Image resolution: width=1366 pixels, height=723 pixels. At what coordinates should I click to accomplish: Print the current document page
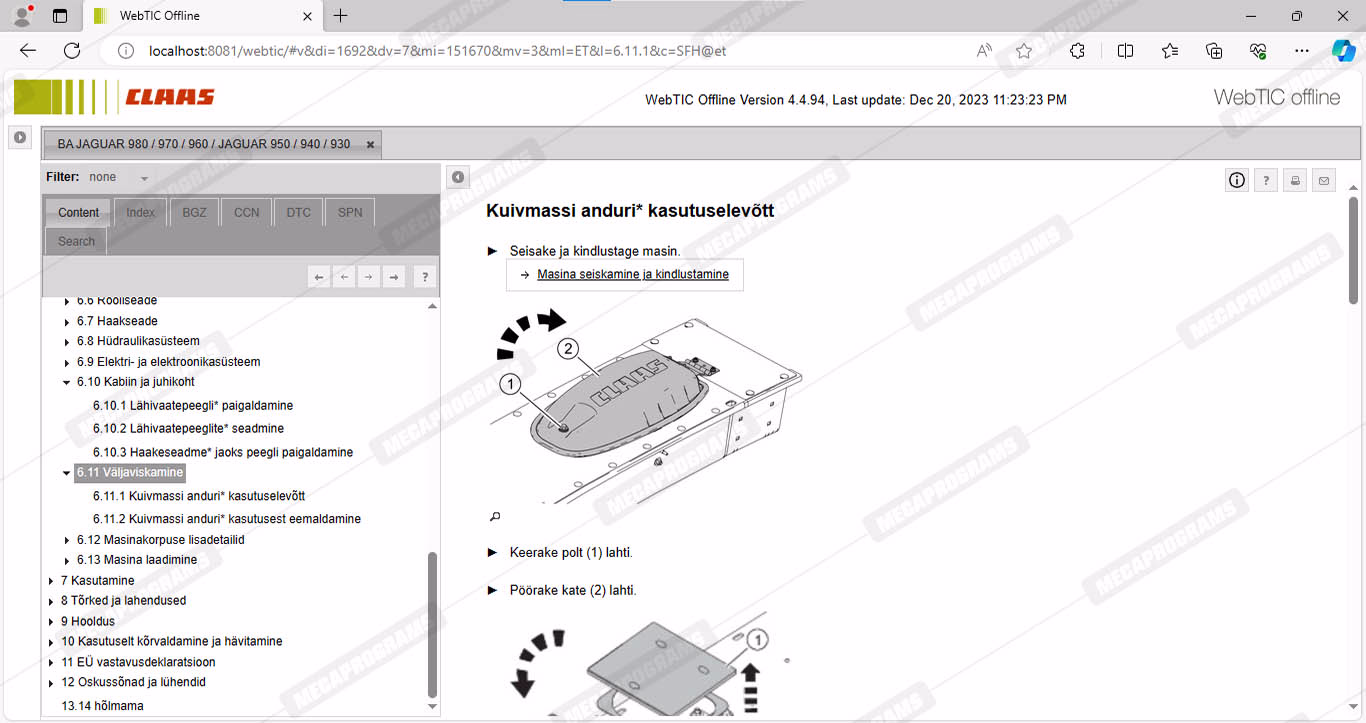1295,180
